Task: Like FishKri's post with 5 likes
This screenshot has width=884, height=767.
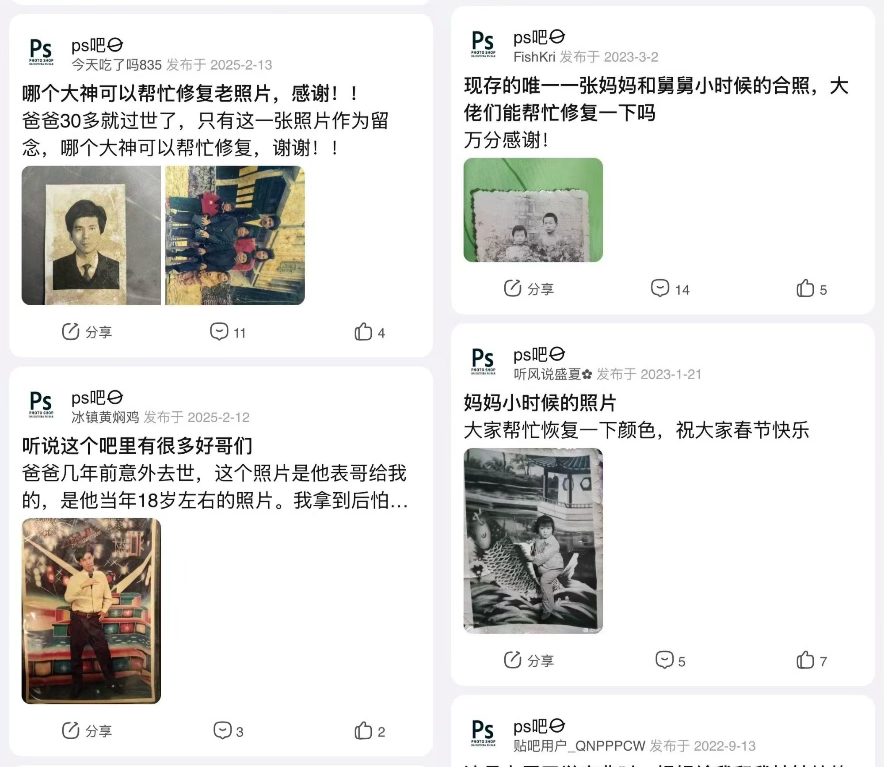Action: [812, 289]
